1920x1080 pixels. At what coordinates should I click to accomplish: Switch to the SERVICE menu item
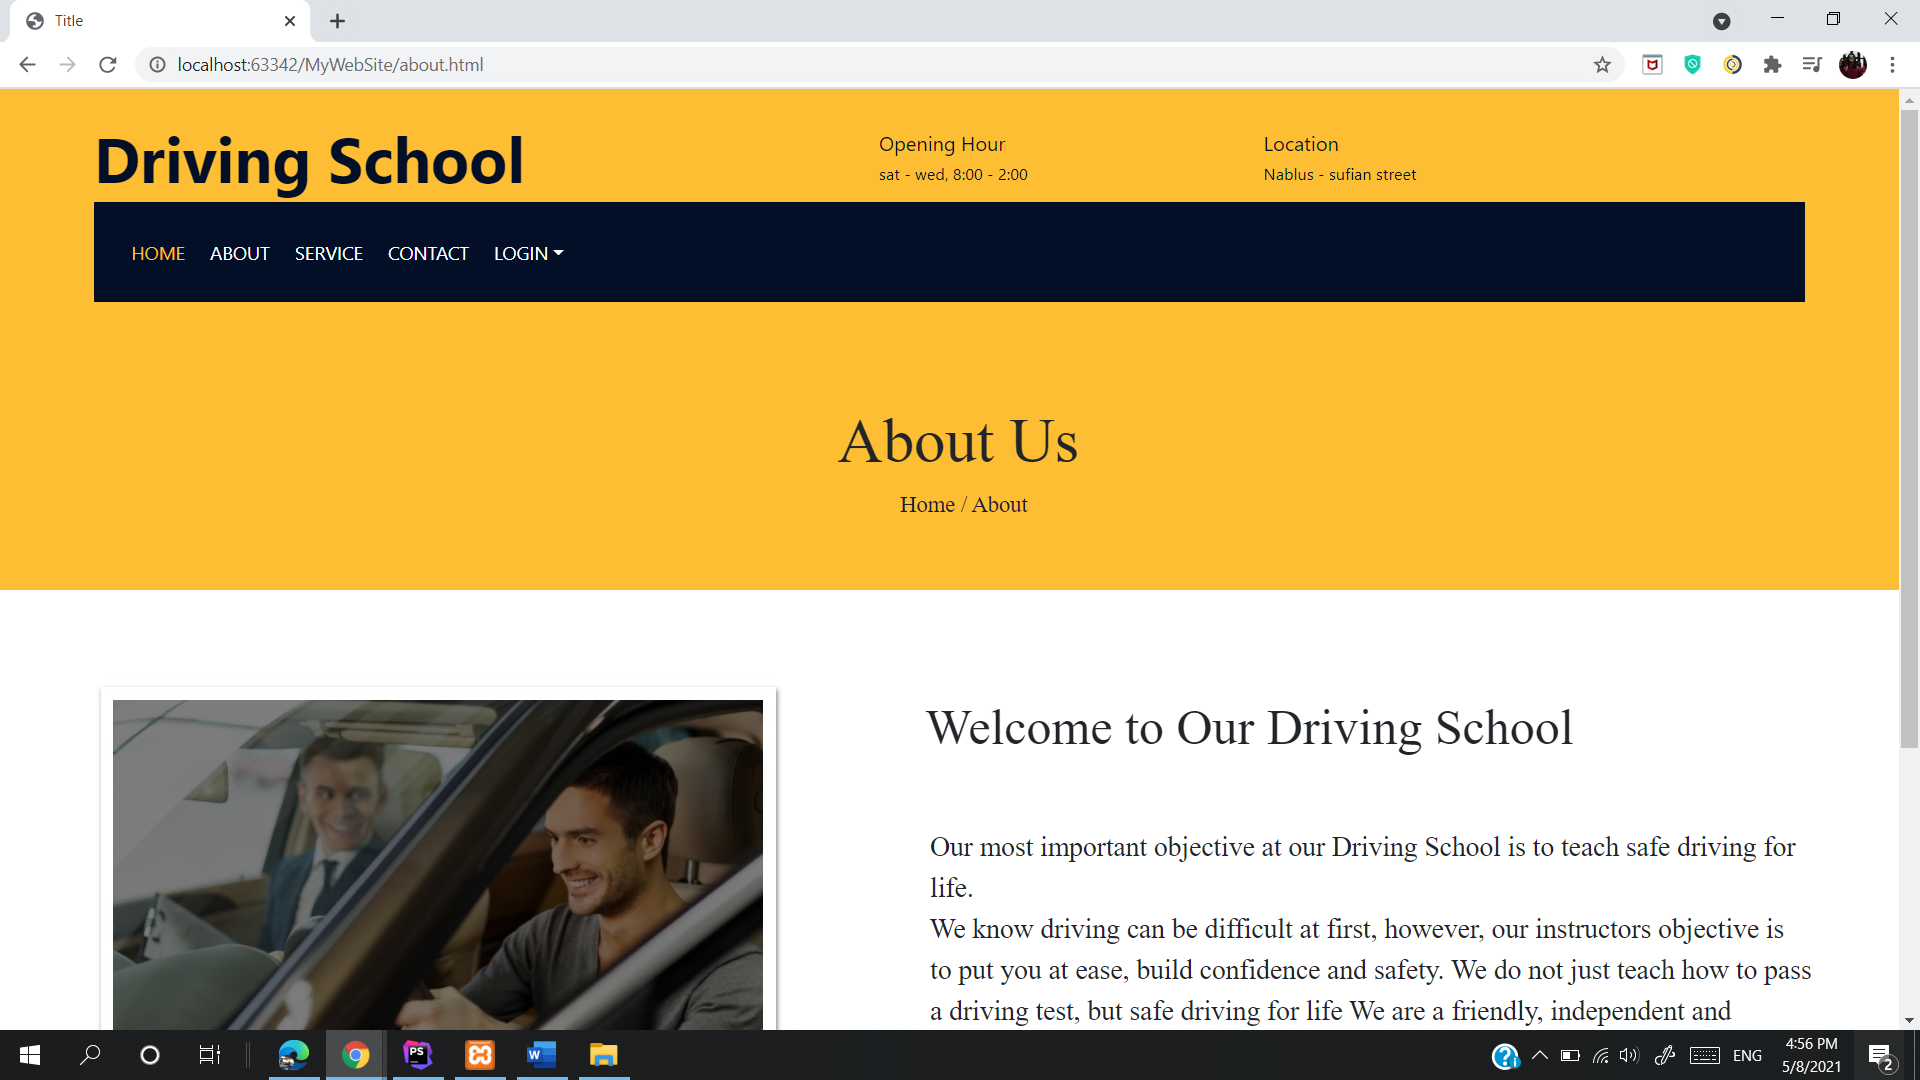(328, 253)
